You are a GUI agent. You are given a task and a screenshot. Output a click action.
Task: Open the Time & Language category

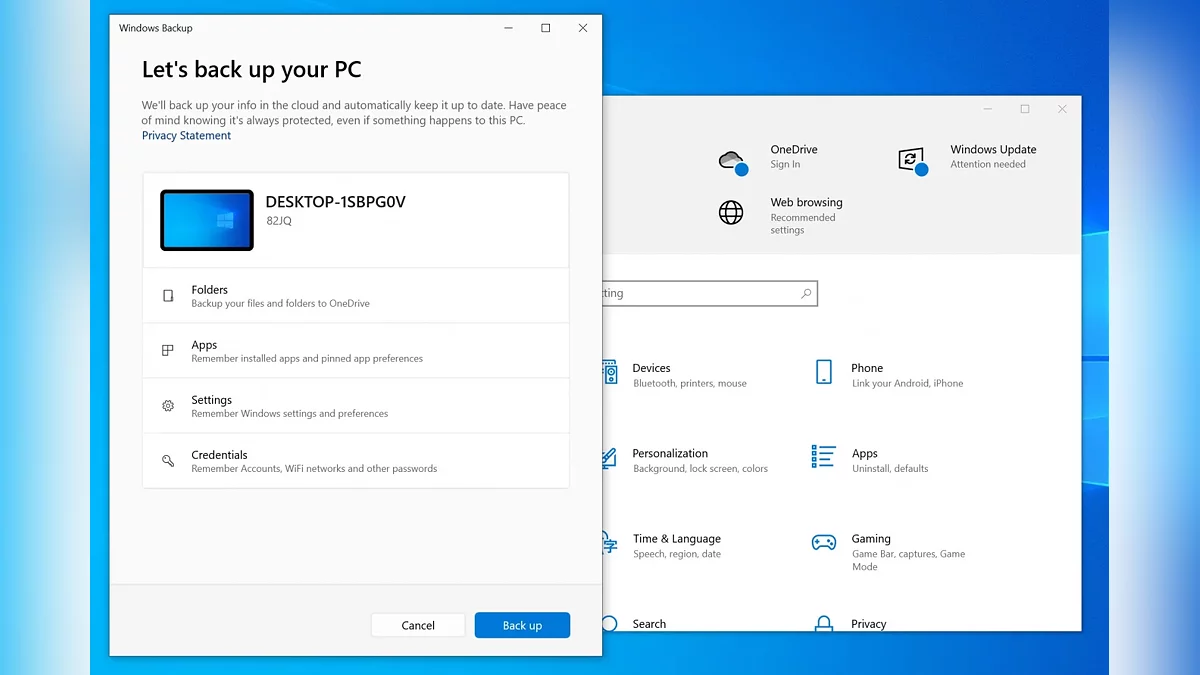676,545
